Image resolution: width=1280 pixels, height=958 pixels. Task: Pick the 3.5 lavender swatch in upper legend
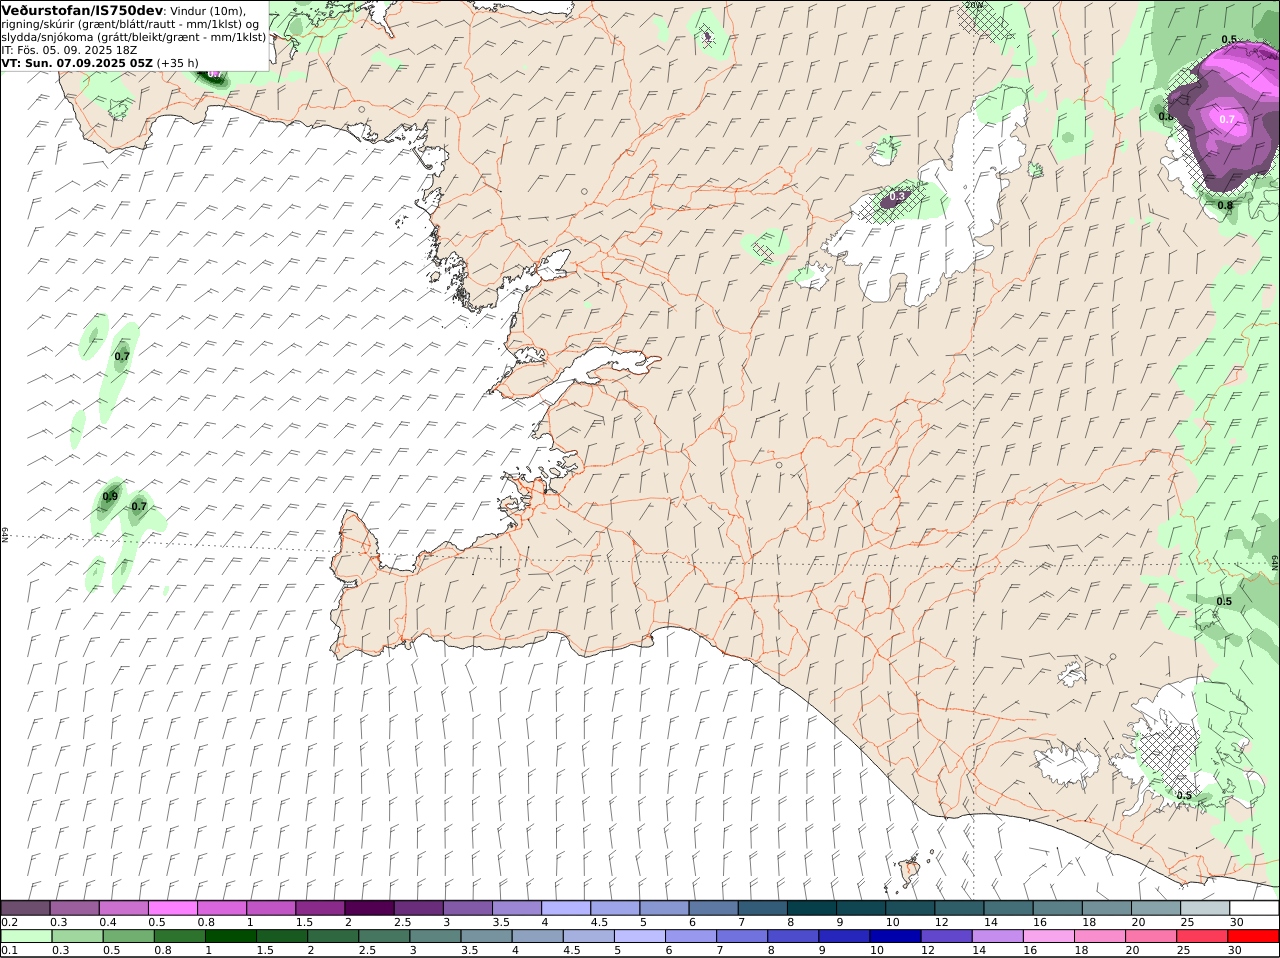pos(517,908)
